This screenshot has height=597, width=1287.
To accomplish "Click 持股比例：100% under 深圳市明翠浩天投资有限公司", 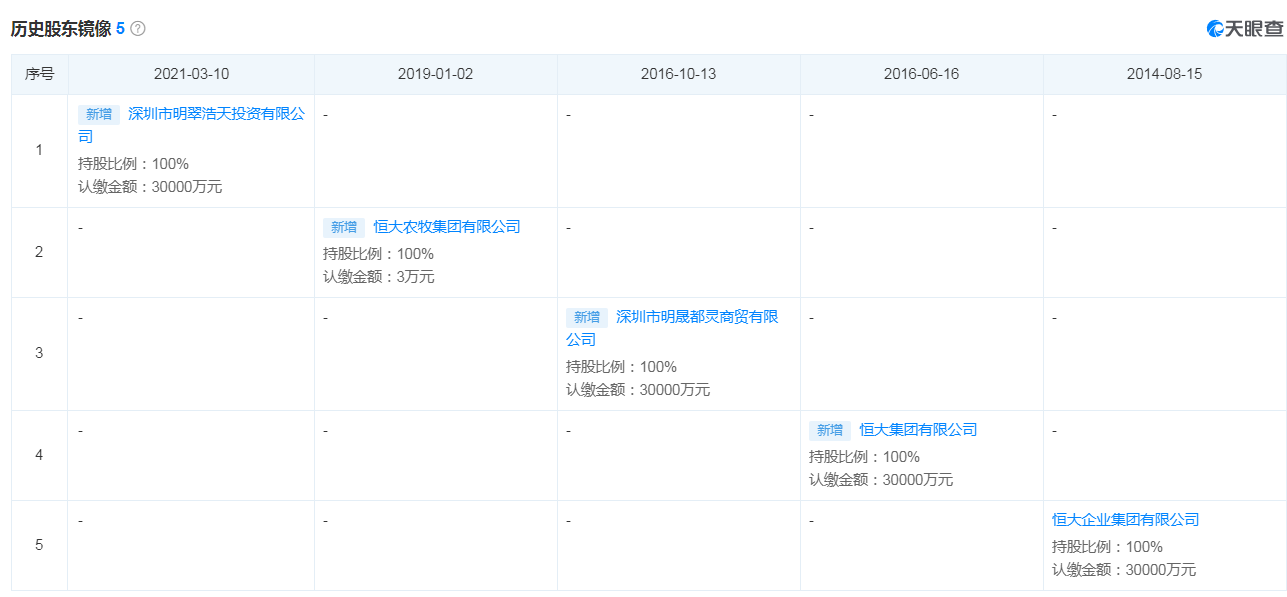I will [133, 164].
